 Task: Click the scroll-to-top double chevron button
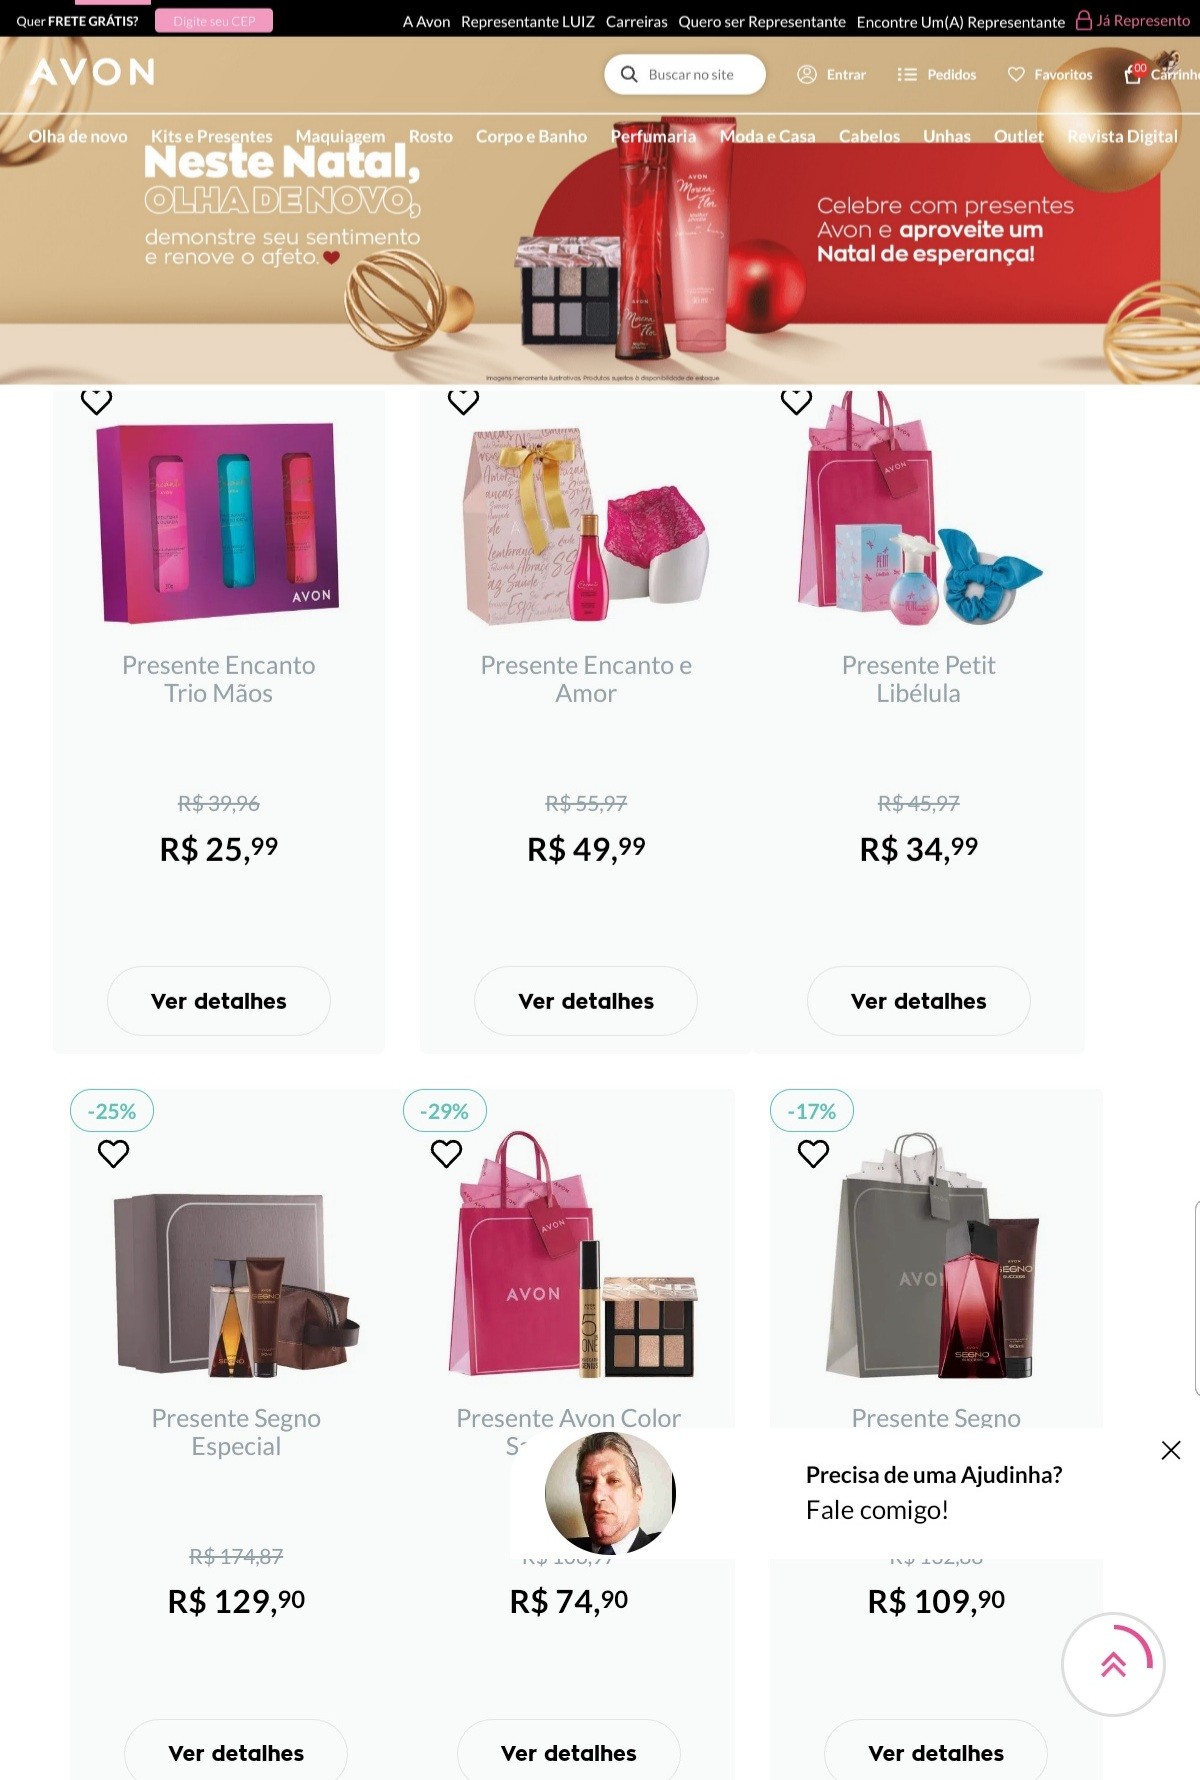[1113, 1664]
